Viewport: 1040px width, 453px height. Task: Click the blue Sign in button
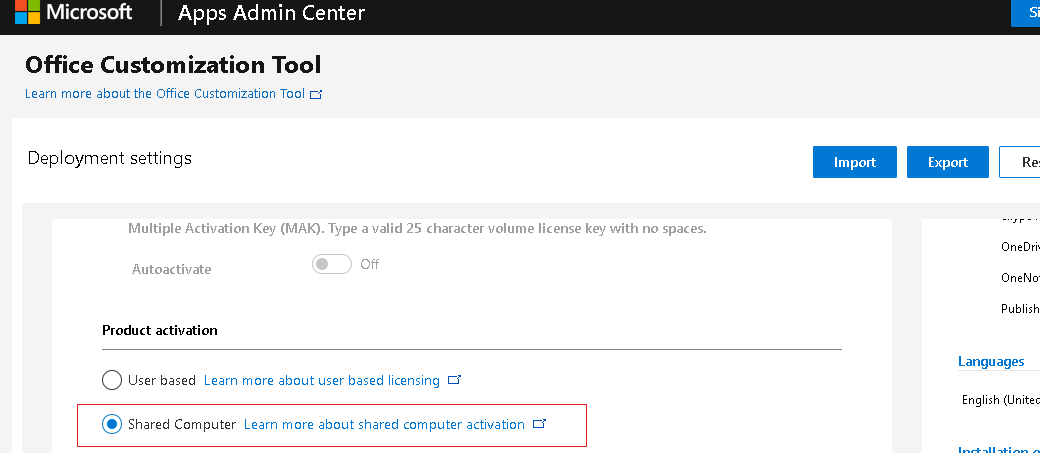coord(1025,13)
